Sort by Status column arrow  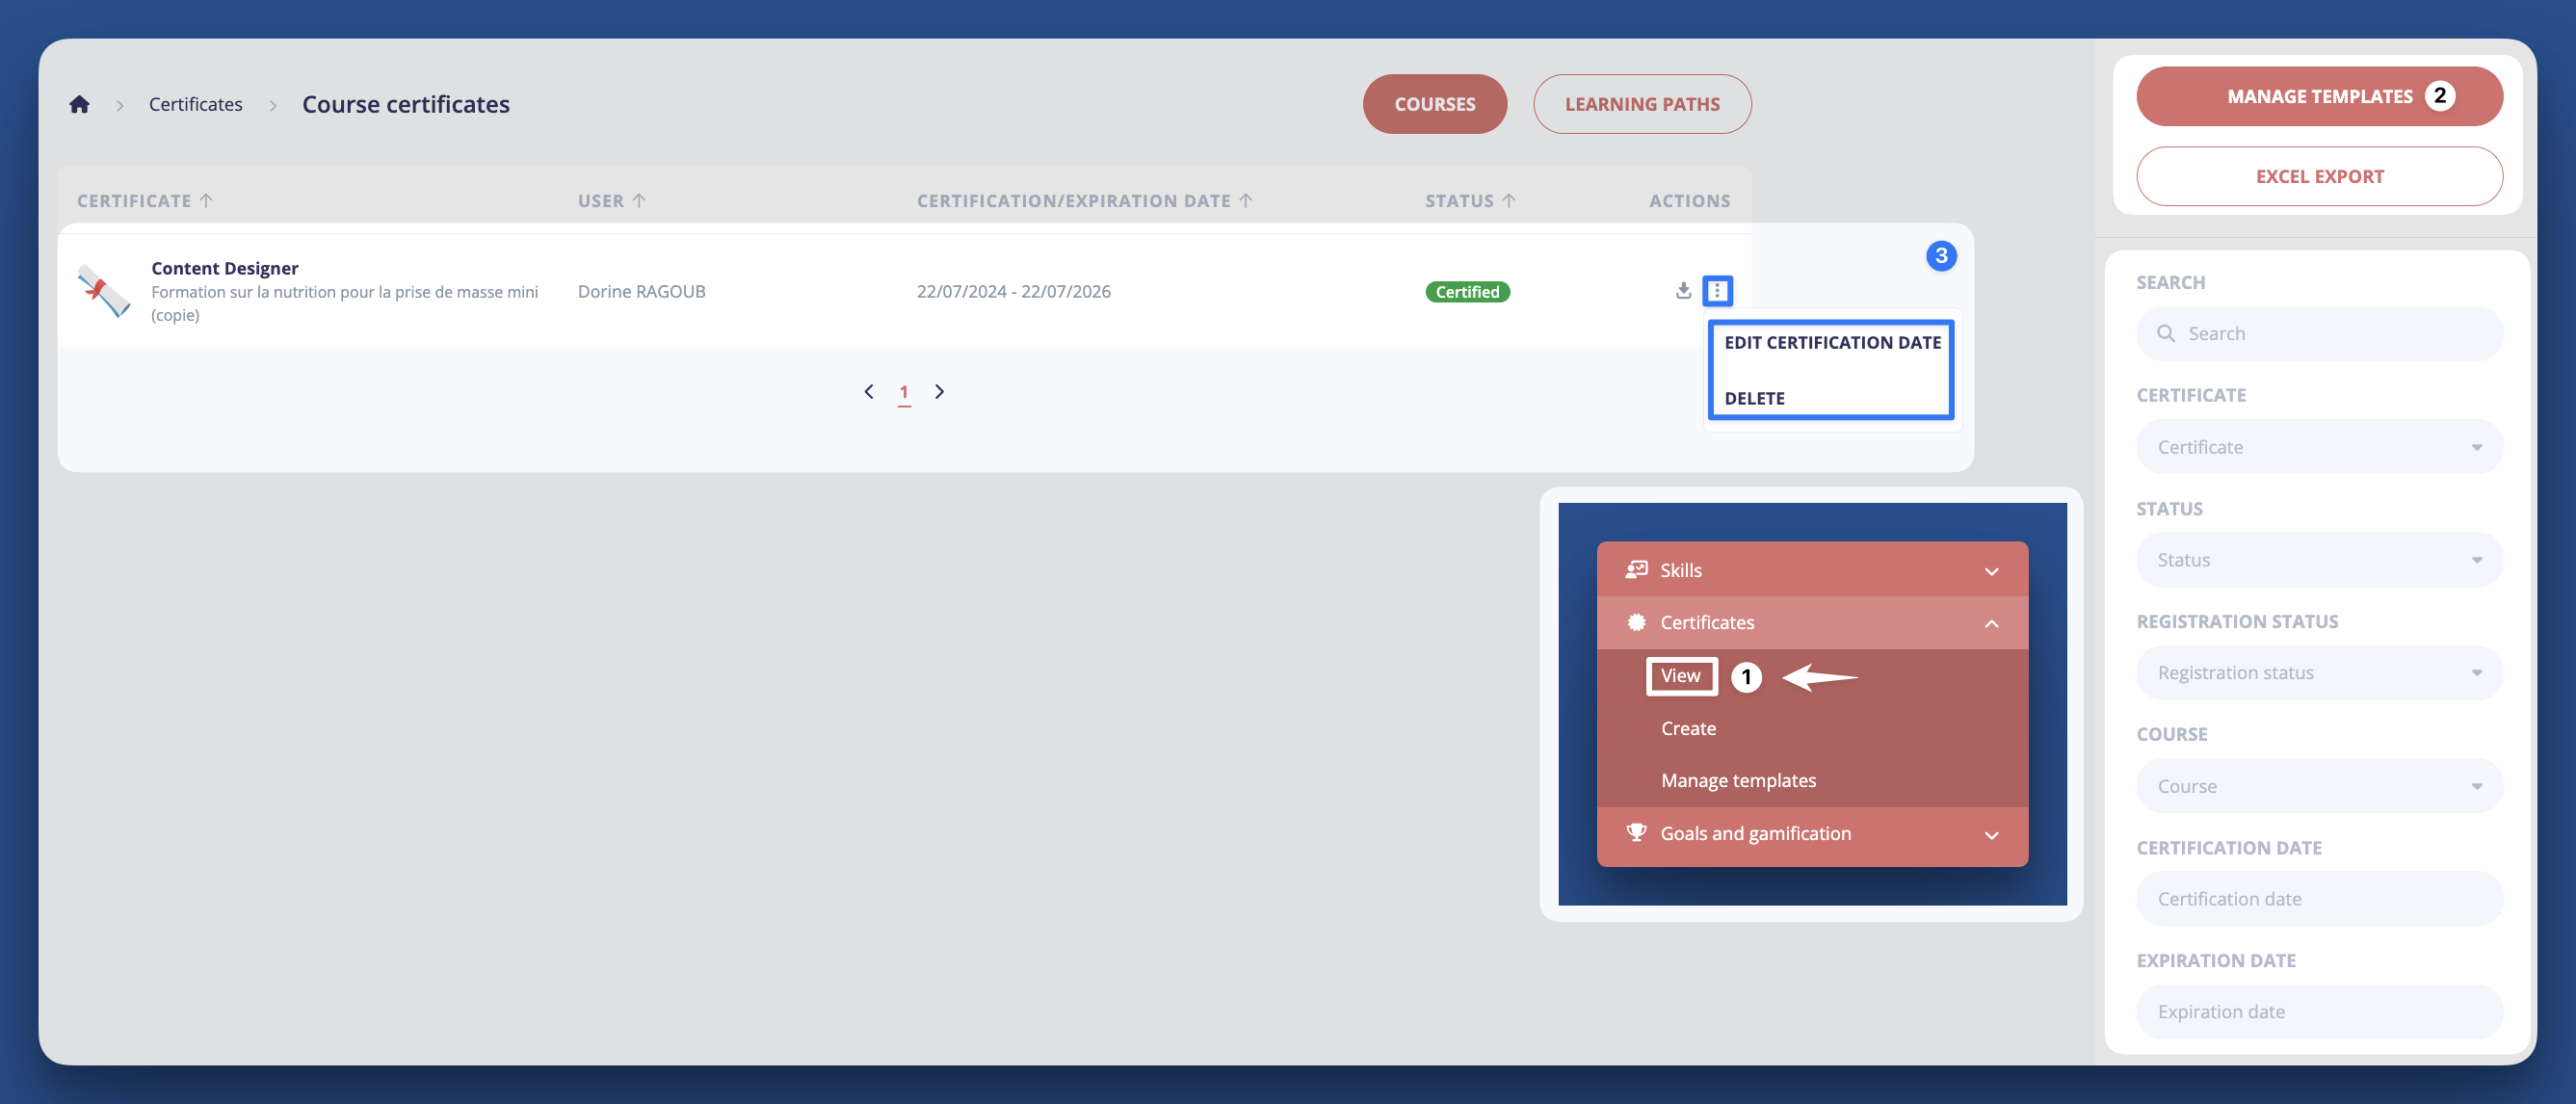(1509, 200)
